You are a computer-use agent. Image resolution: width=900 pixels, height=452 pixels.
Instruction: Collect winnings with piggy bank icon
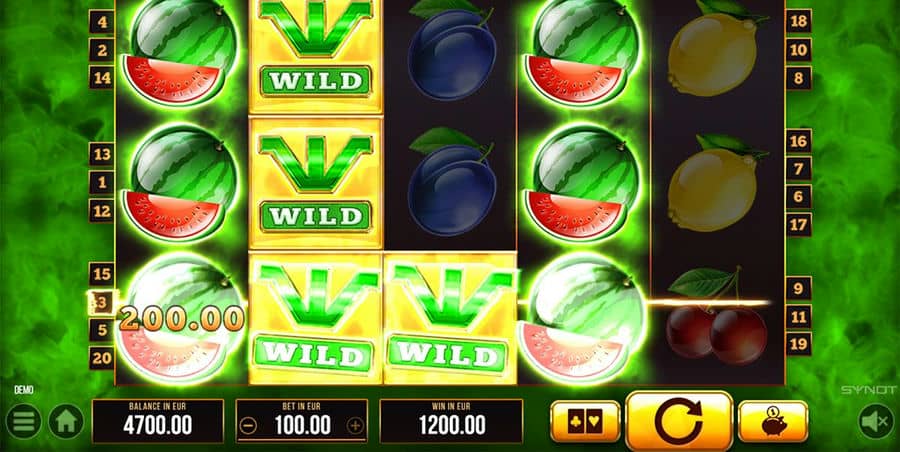pyautogui.click(x=773, y=422)
